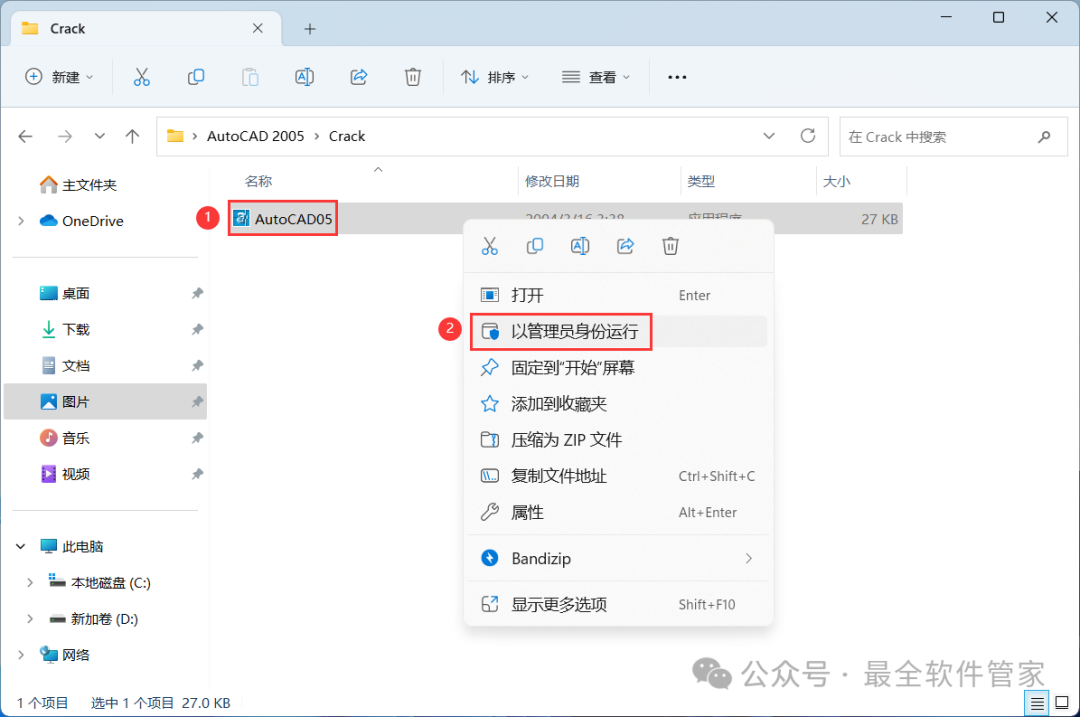Select the AutoCAD05 file
The width and height of the screenshot is (1080, 717).
point(283,219)
